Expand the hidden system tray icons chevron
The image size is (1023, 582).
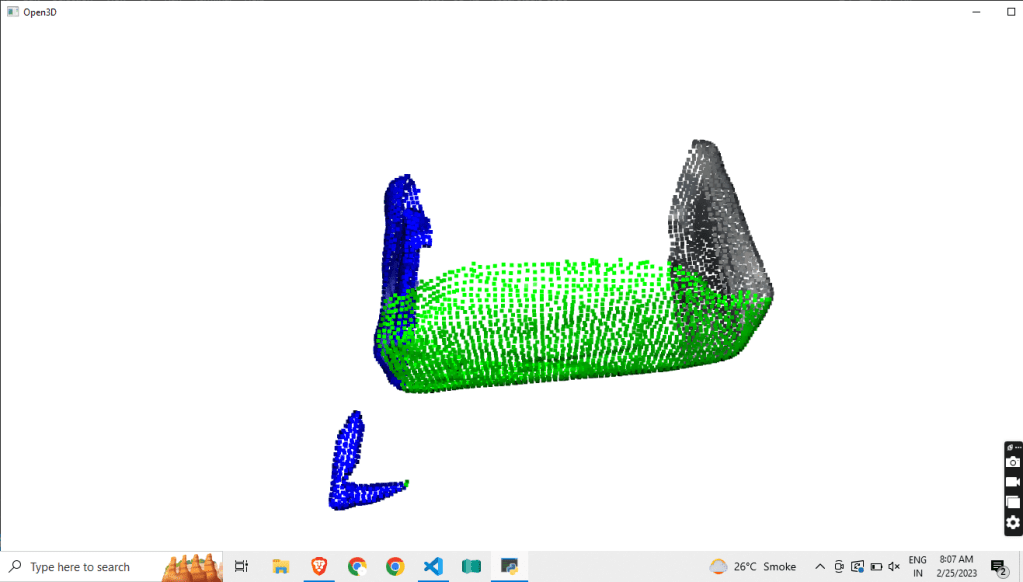820,566
